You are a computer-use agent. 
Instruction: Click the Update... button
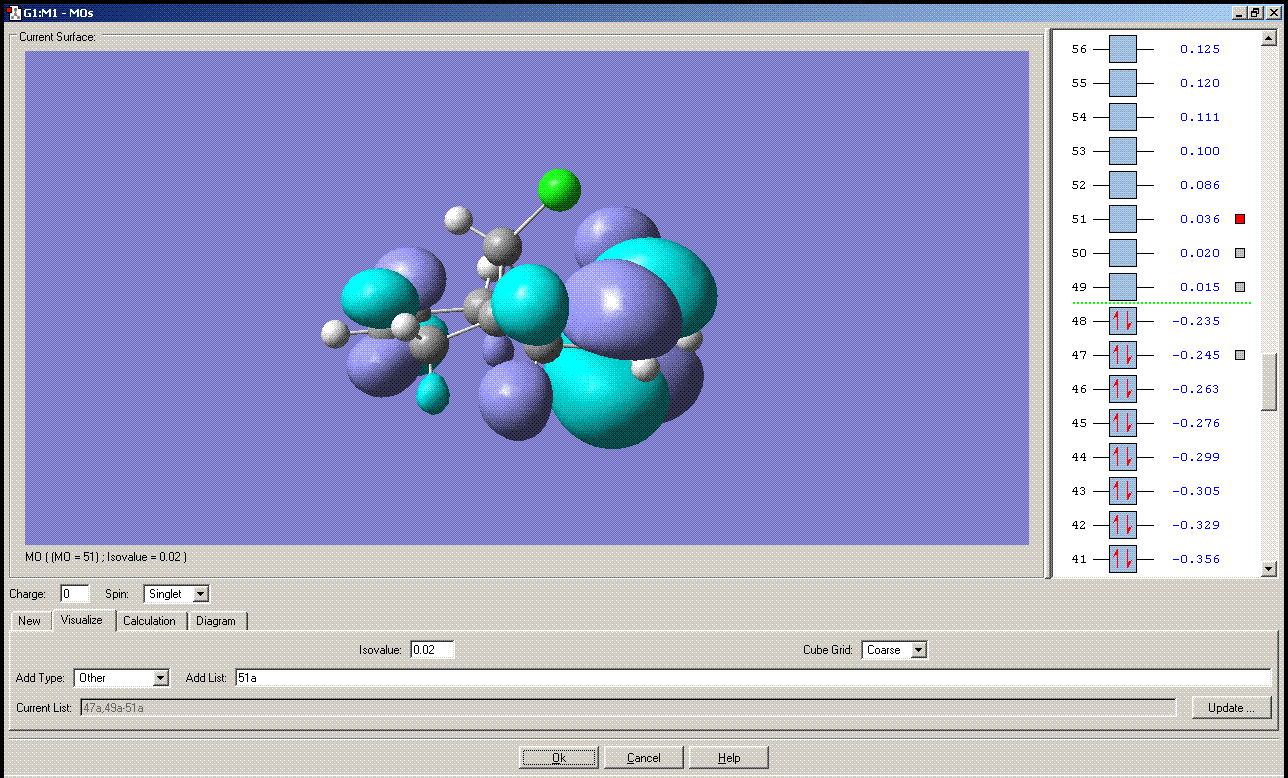(x=1231, y=708)
